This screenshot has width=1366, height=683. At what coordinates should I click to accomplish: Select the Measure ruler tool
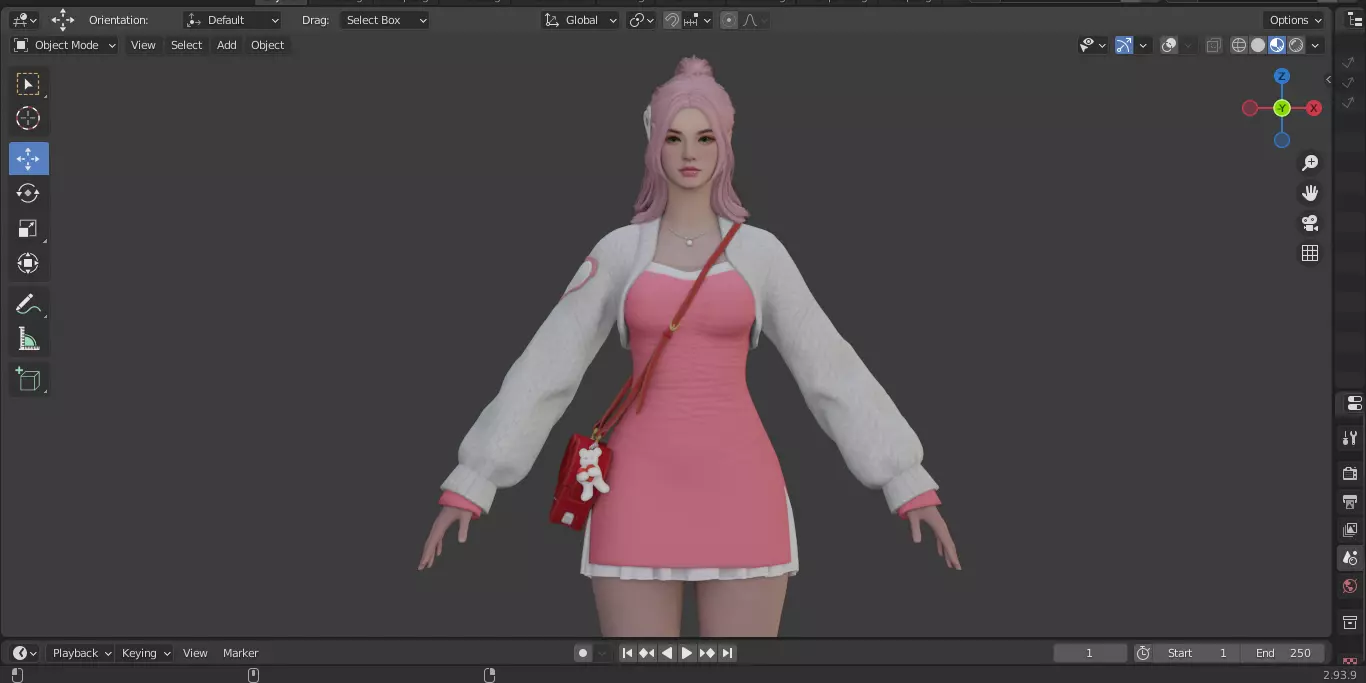(28, 339)
